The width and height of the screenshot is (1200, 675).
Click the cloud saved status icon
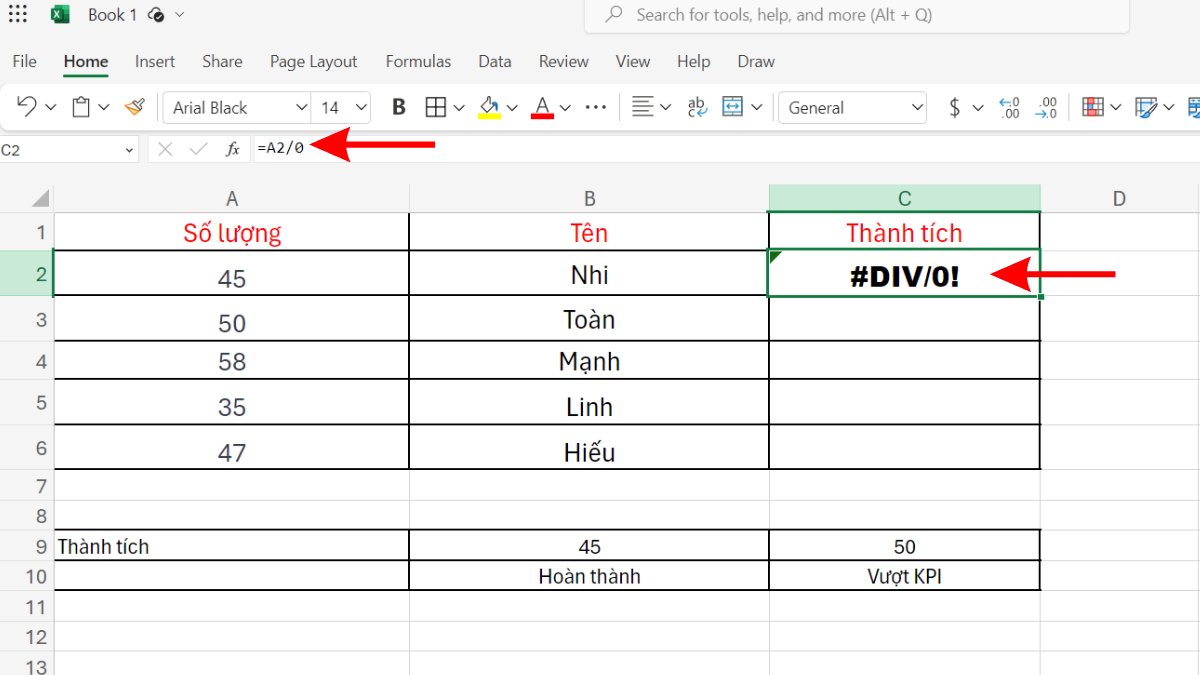[155, 15]
